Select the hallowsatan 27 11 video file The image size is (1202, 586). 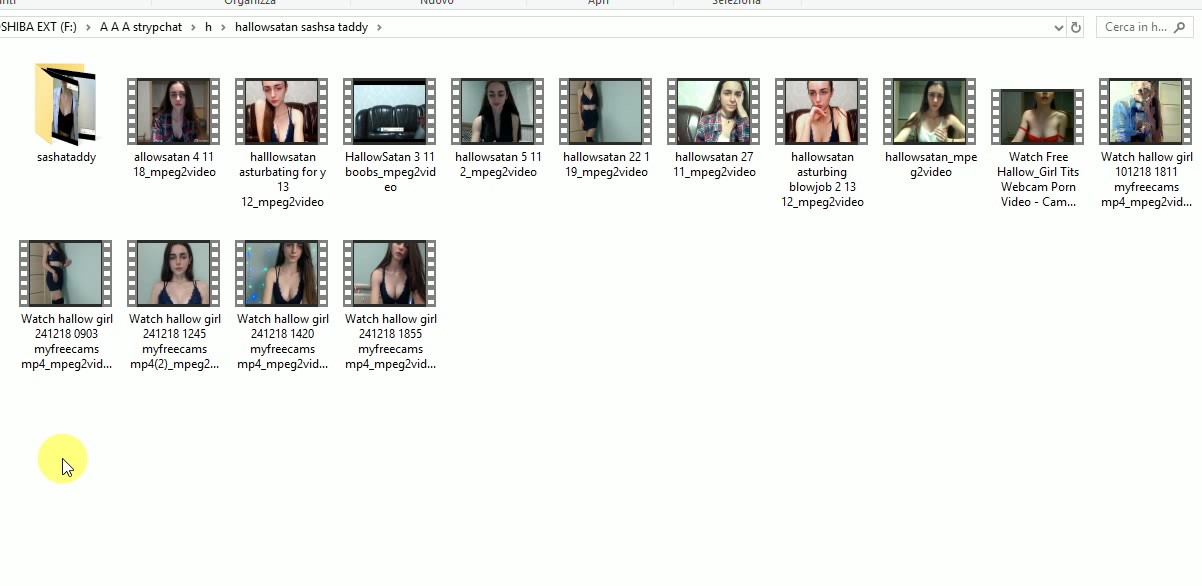(x=713, y=111)
